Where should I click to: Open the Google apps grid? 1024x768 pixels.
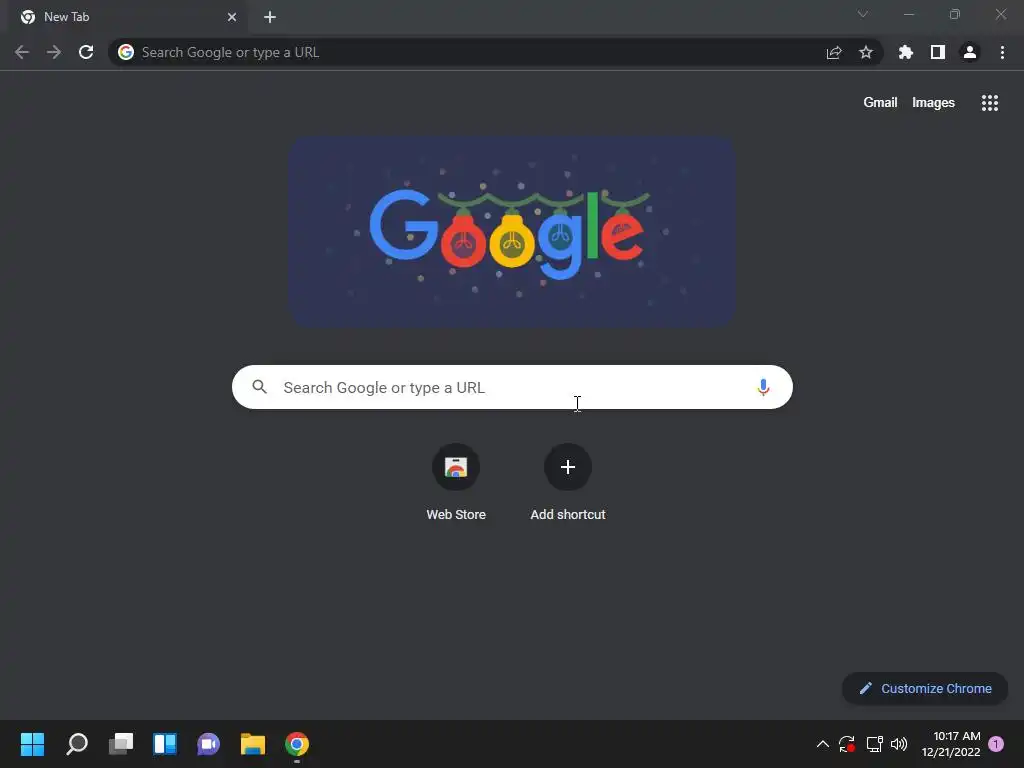coord(989,103)
